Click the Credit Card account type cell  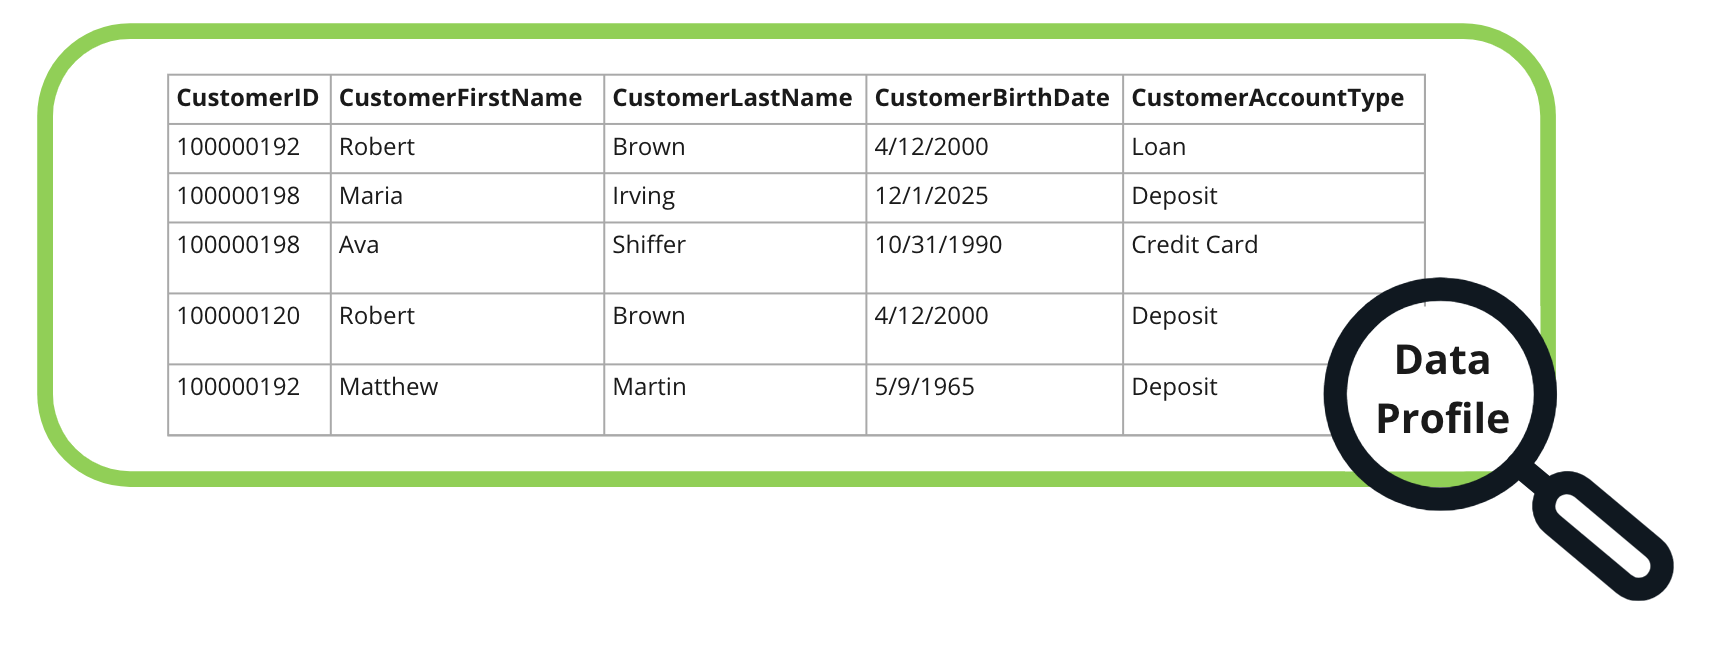coord(1273,257)
